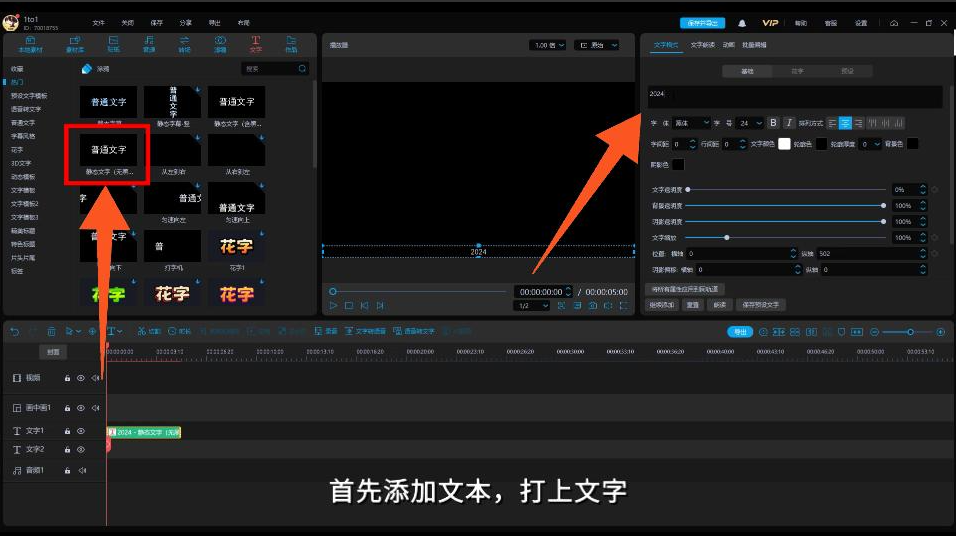Click the notification bell icon

tap(742, 23)
